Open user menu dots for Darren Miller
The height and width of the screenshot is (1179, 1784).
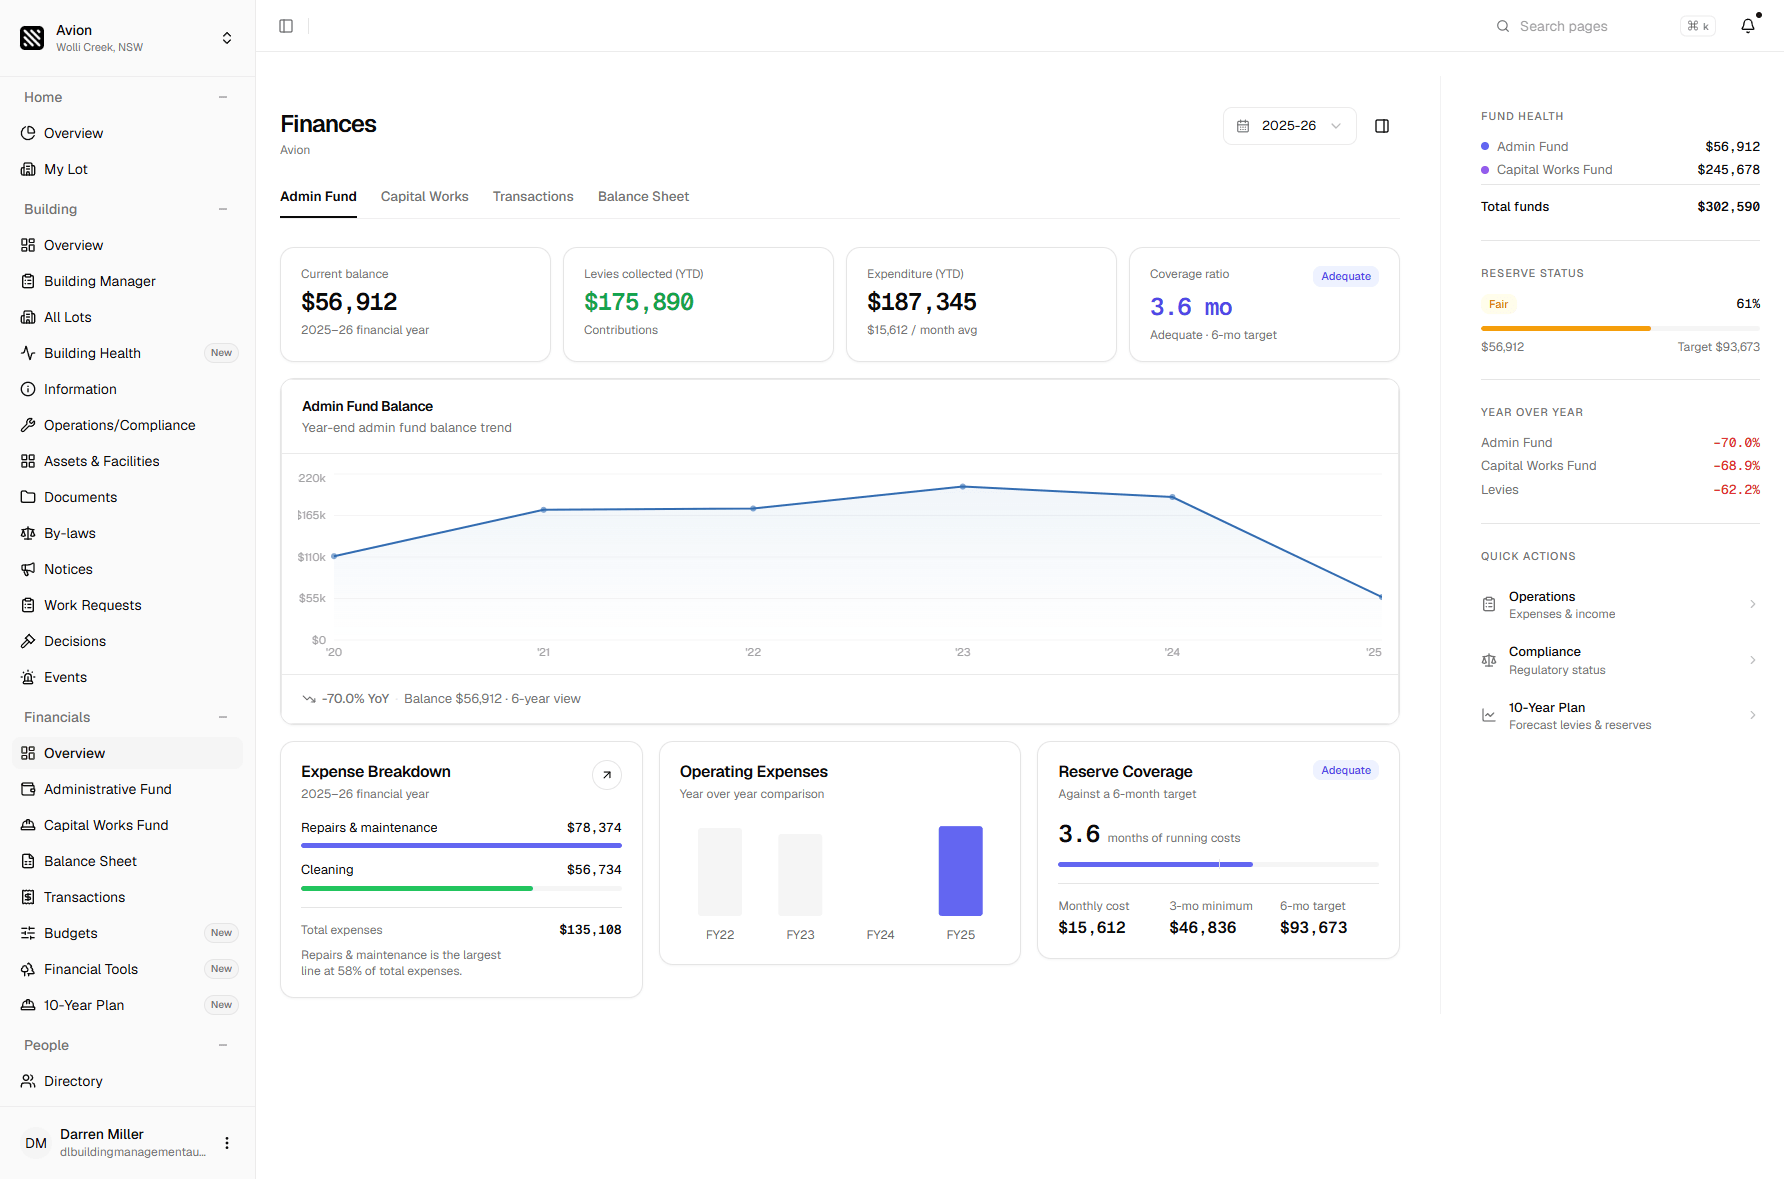coord(227,1143)
